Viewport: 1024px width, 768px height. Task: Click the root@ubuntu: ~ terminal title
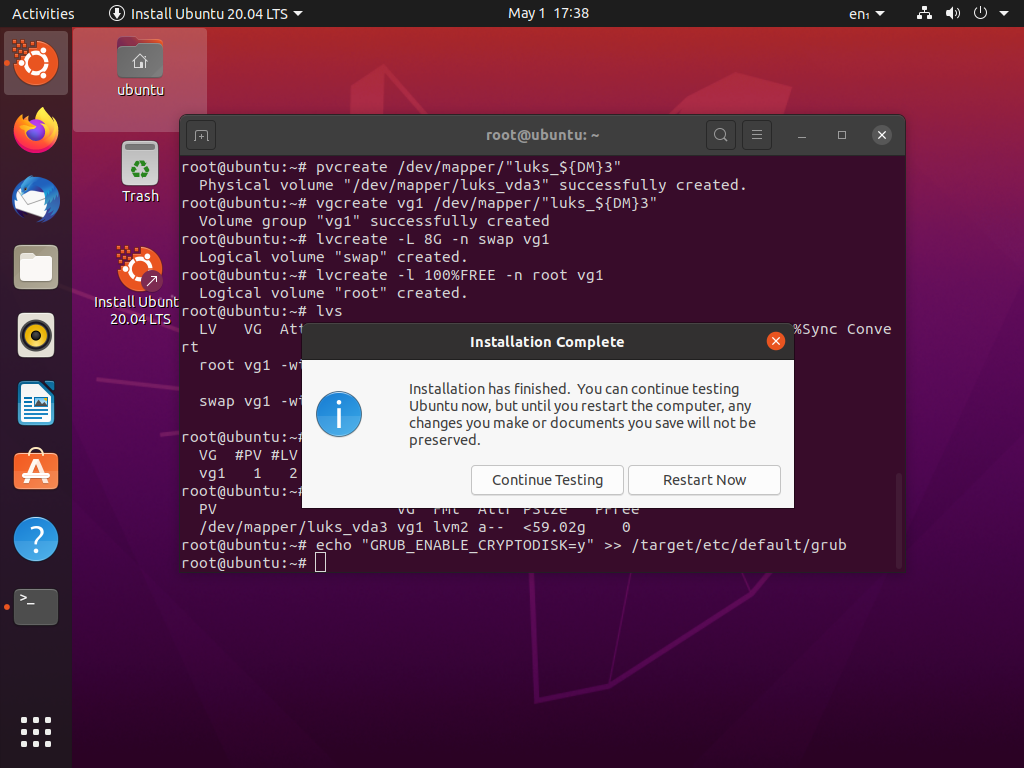(x=542, y=135)
